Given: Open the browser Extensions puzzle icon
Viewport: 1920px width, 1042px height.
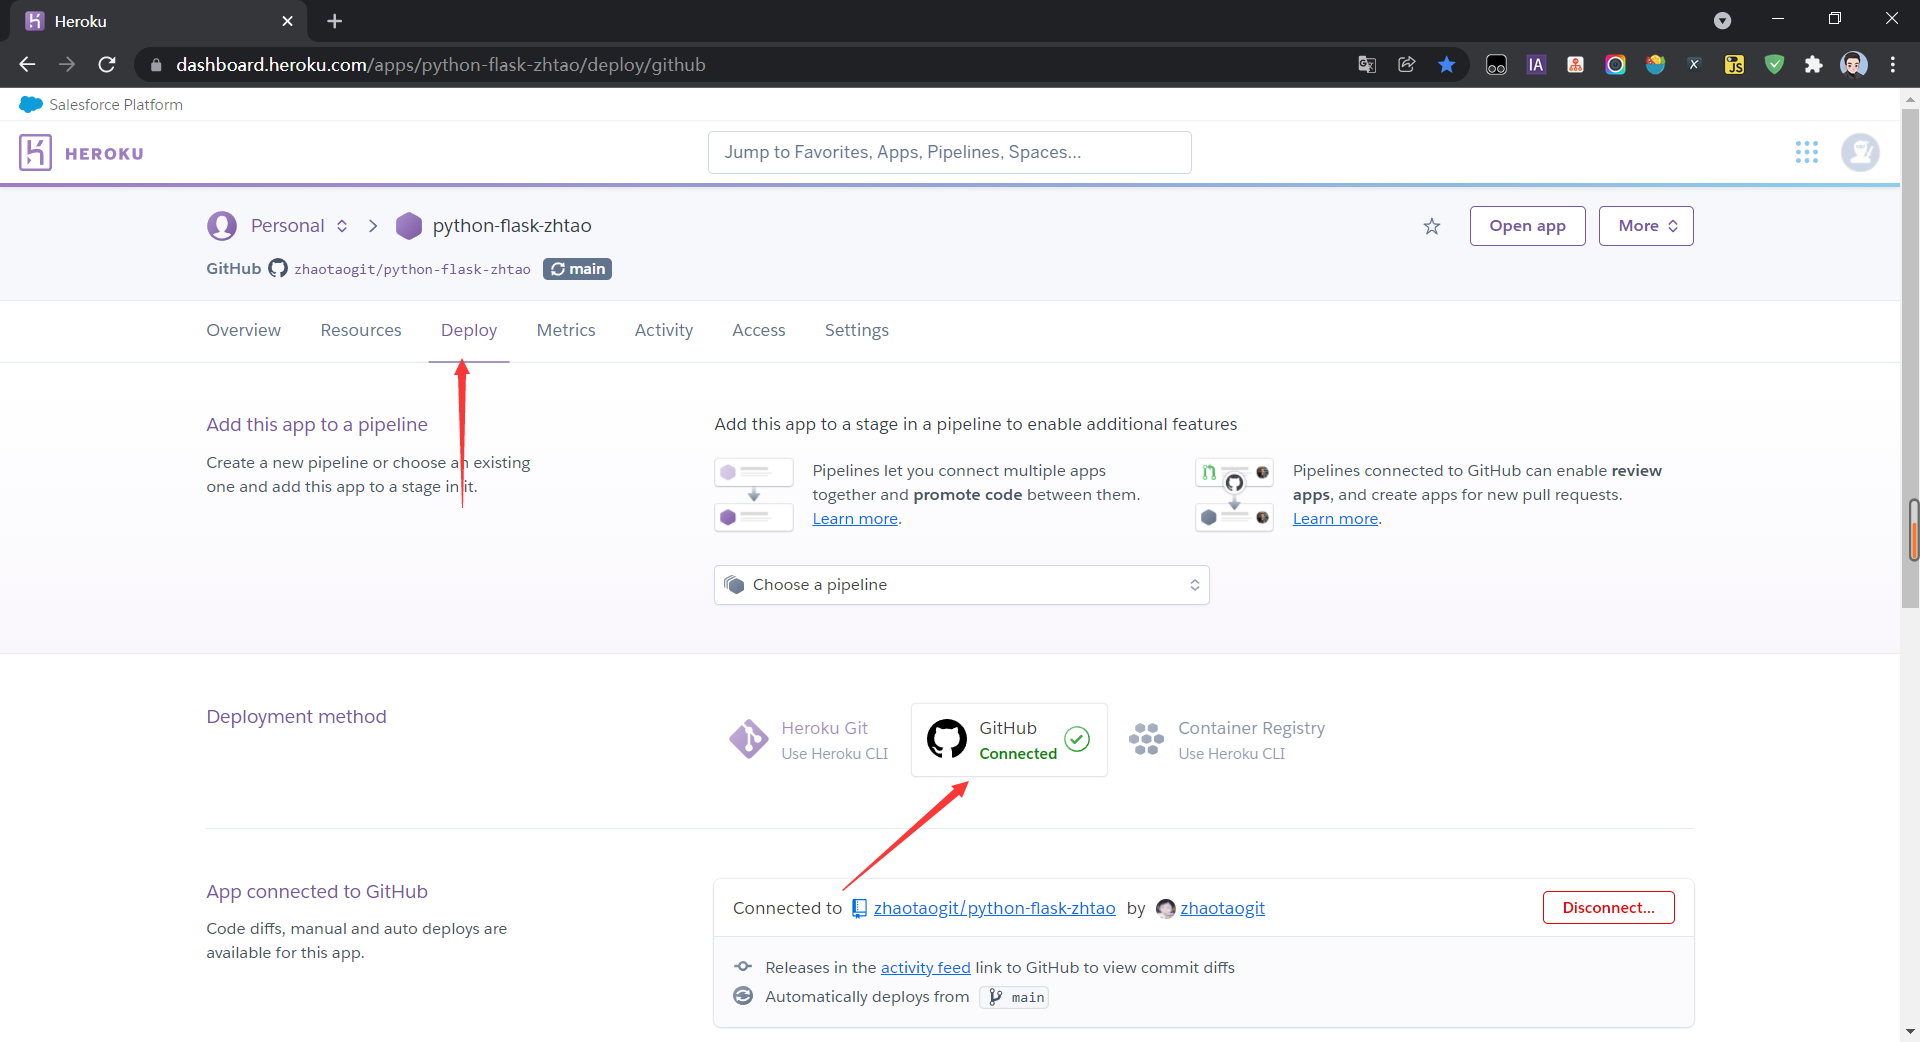Looking at the screenshot, I should click(x=1813, y=64).
